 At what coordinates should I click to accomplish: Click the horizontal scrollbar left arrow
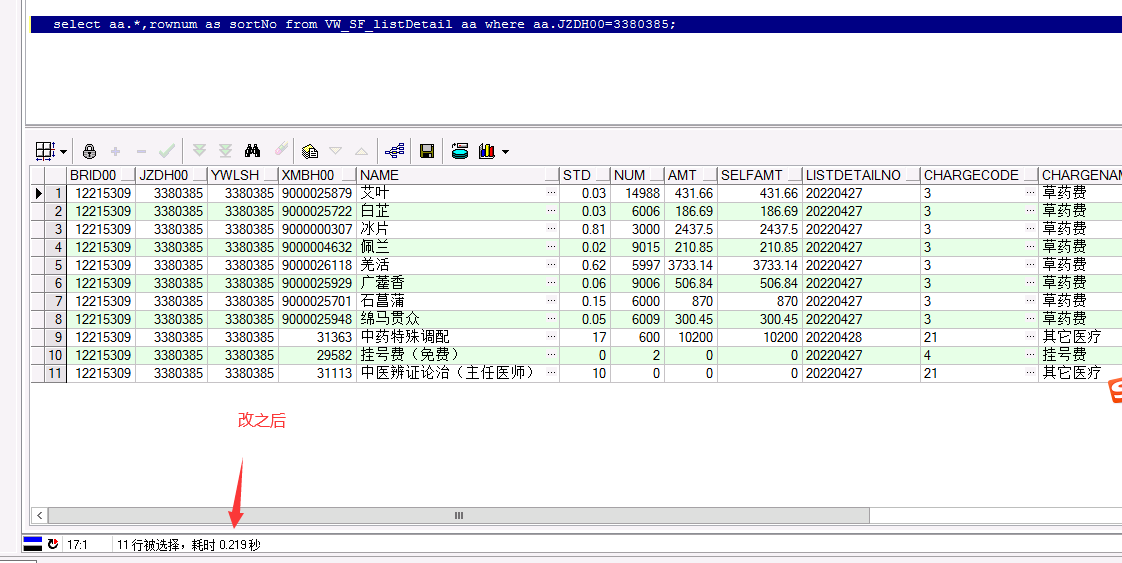[x=39, y=515]
